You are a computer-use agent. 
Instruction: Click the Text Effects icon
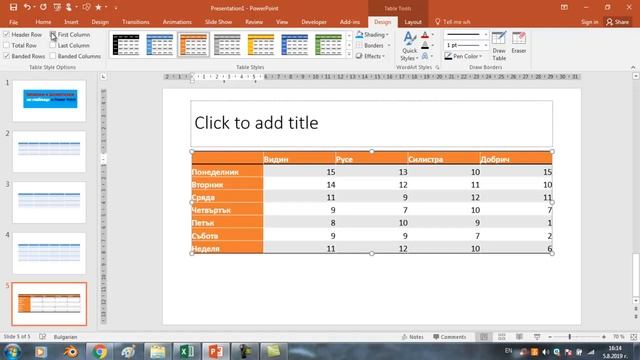(x=425, y=56)
